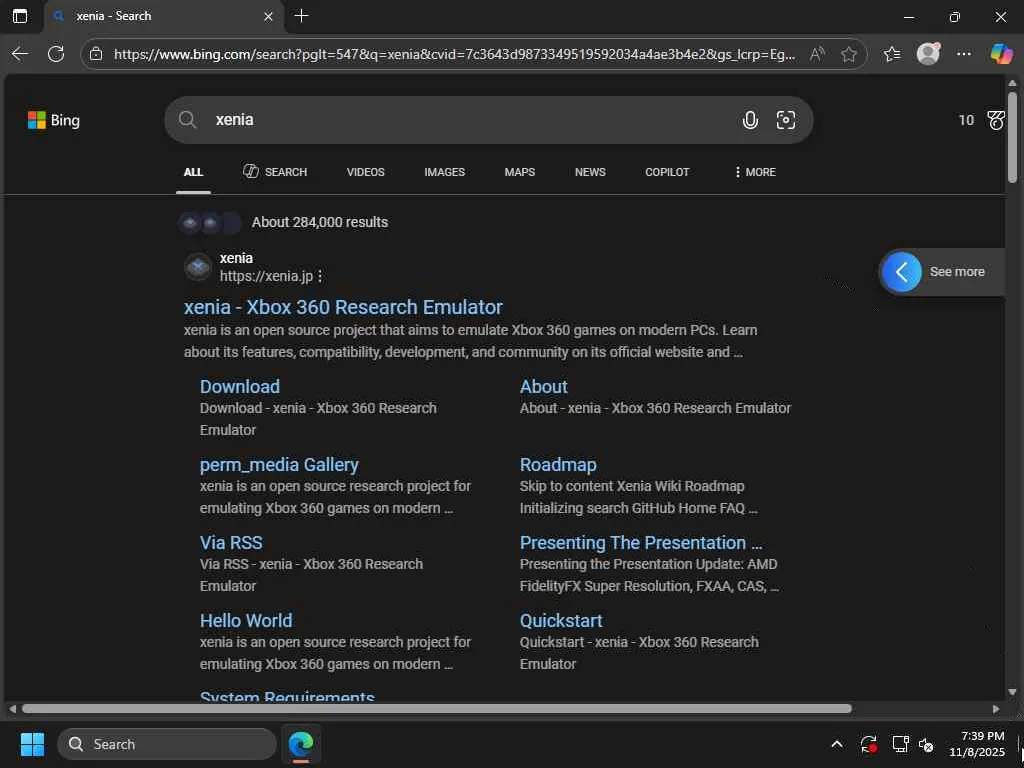Open the Windows Update tray icon
This screenshot has height=768, width=1024.
(x=869, y=744)
